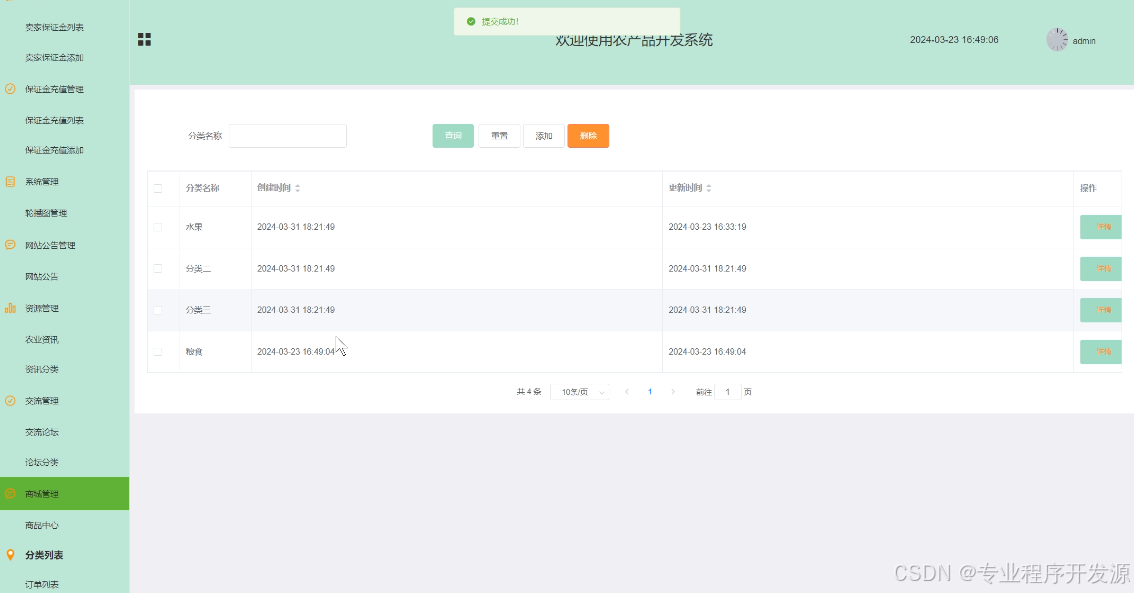Click the header datetime 2024-03-23 16:49:06

point(954,40)
